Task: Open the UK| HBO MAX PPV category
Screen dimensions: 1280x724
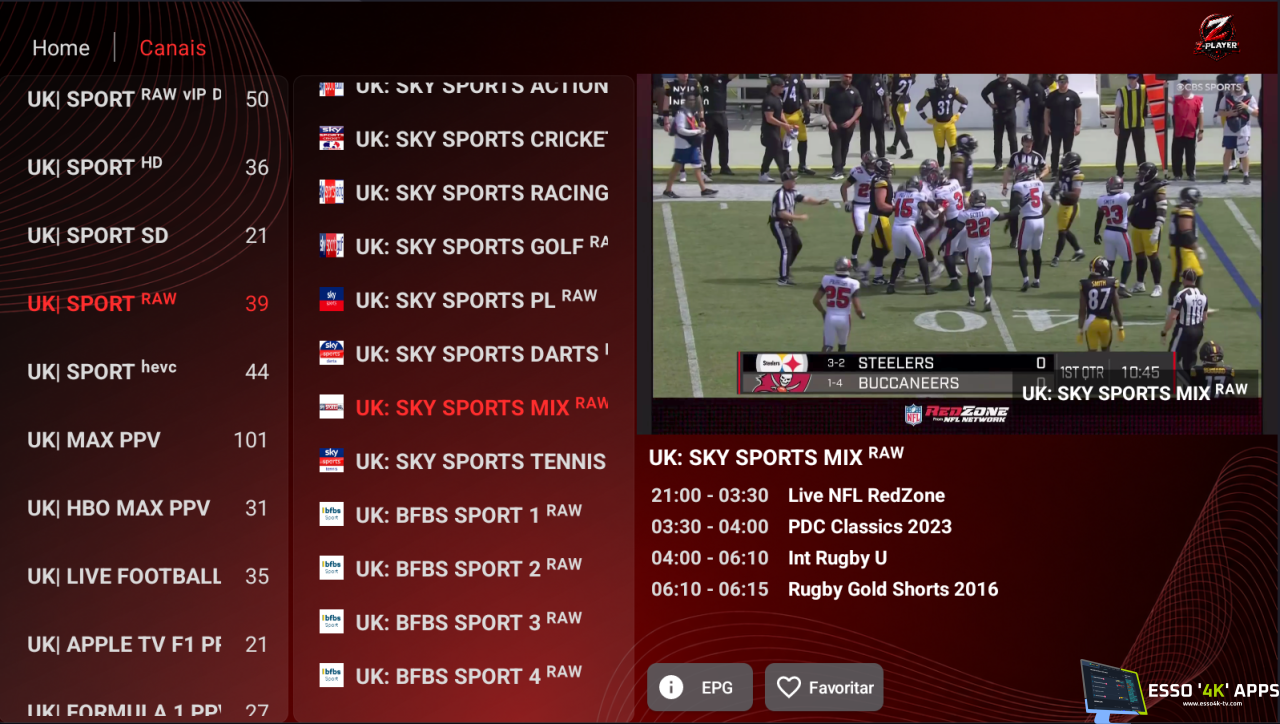Action: tap(147, 508)
